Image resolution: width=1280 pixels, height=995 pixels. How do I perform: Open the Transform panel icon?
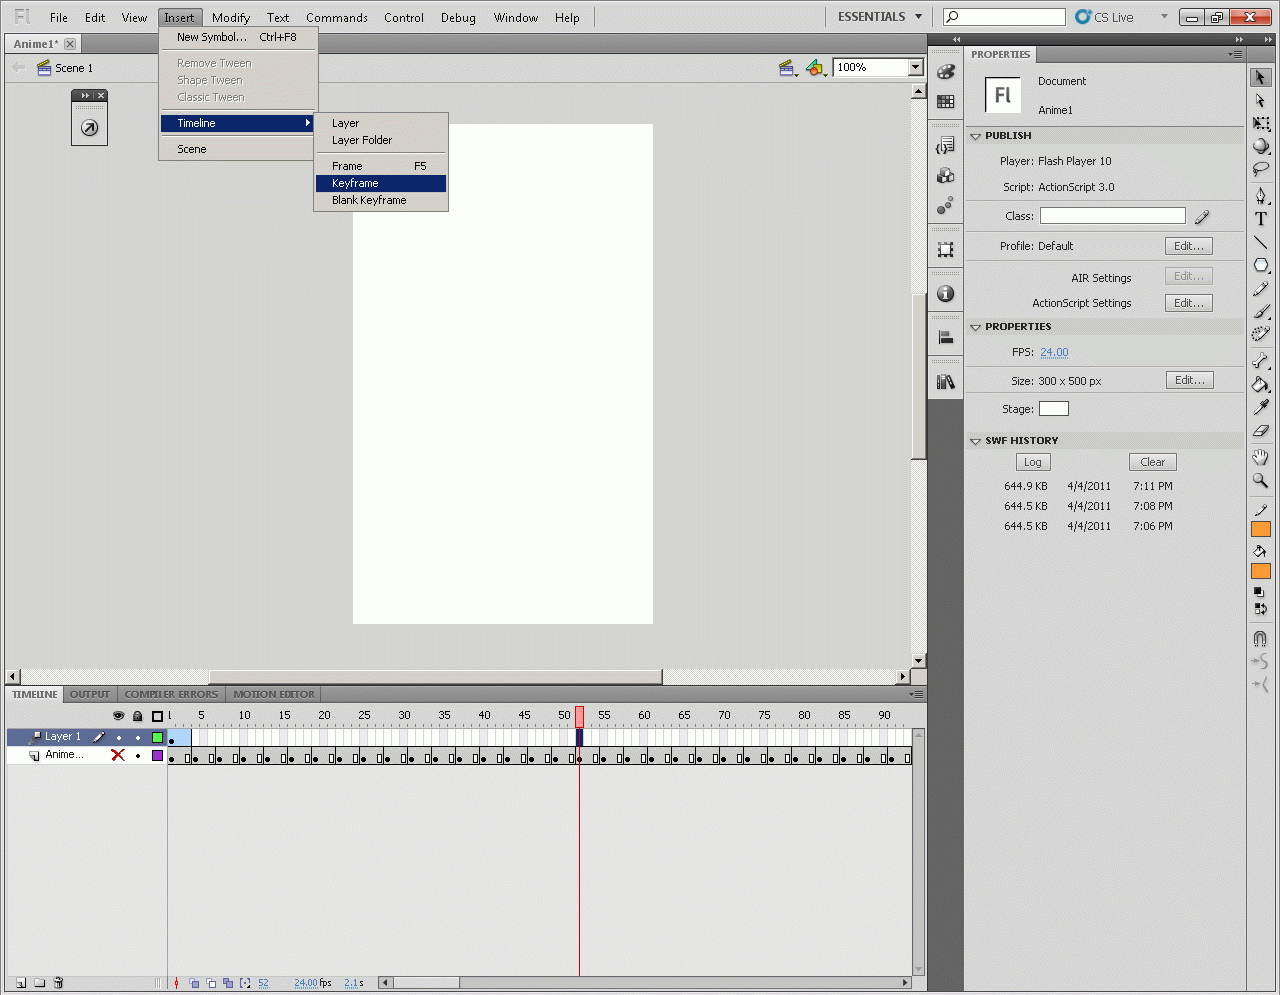pyautogui.click(x=945, y=249)
